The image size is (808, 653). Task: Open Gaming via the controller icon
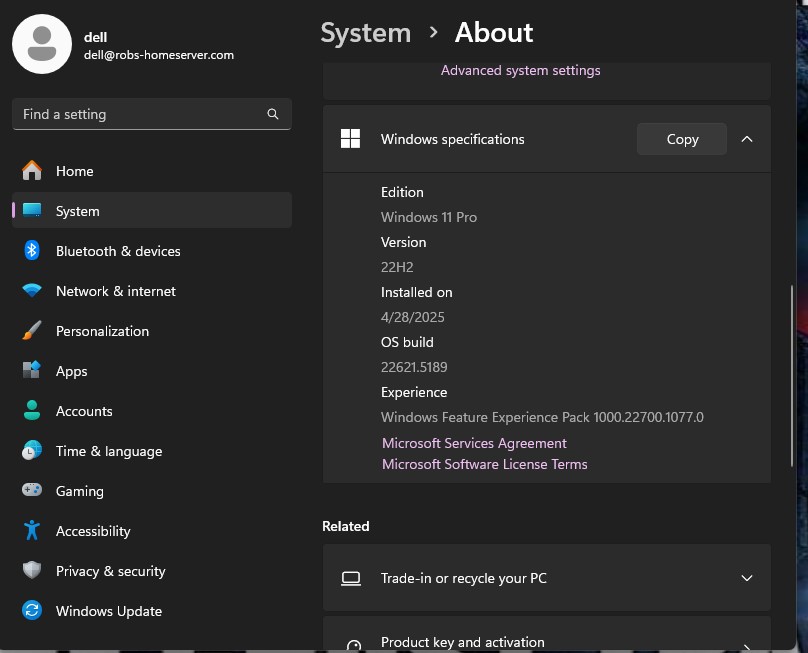[x=32, y=491]
